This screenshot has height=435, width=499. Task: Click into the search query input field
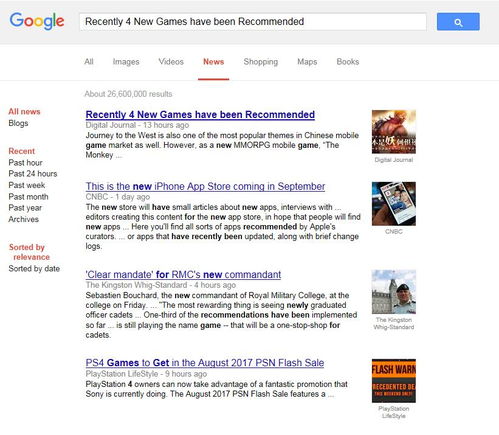click(253, 22)
